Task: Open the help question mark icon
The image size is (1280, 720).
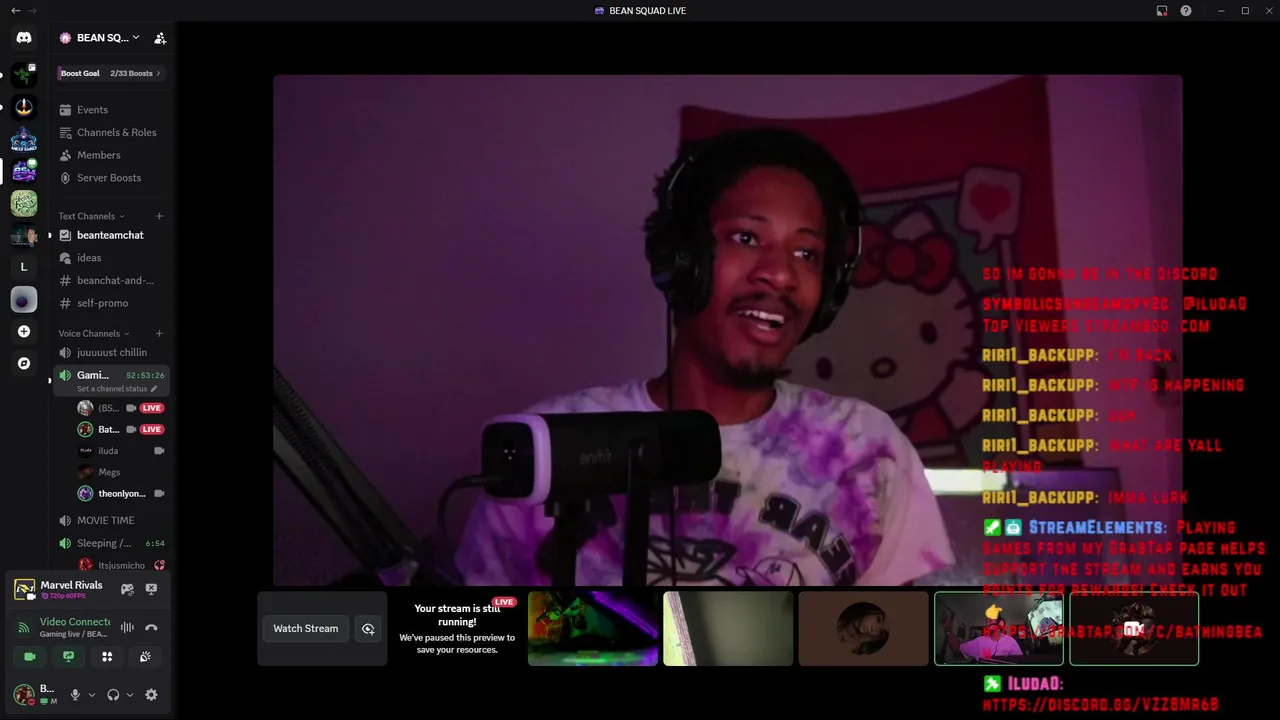Action: pos(1186,10)
